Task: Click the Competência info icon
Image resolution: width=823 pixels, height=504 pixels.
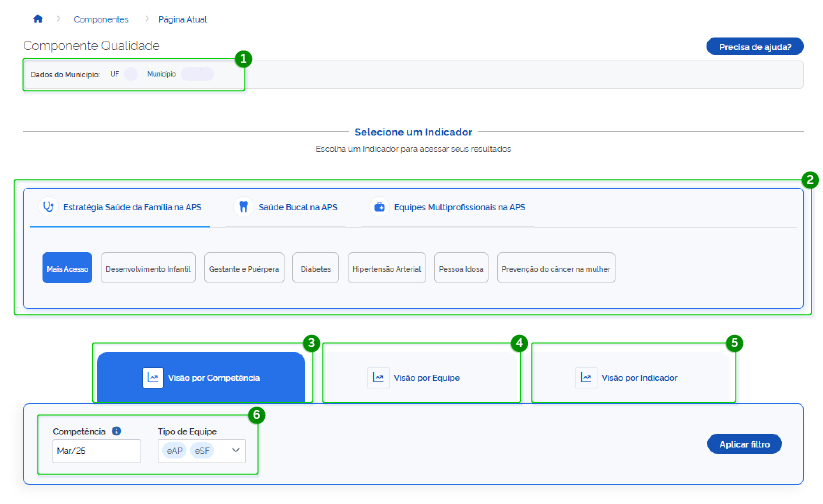Action: pos(116,431)
